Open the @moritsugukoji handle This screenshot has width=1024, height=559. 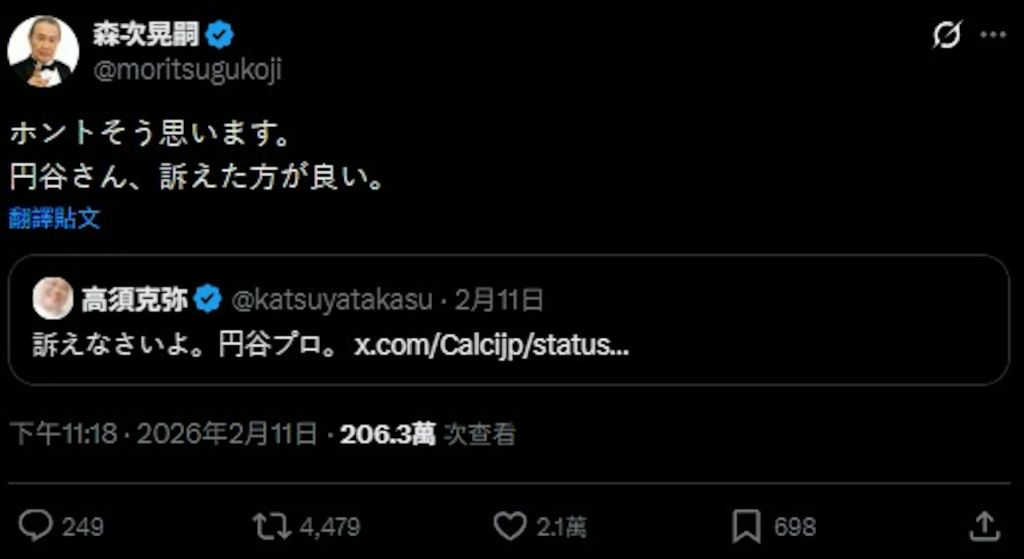coord(187,70)
